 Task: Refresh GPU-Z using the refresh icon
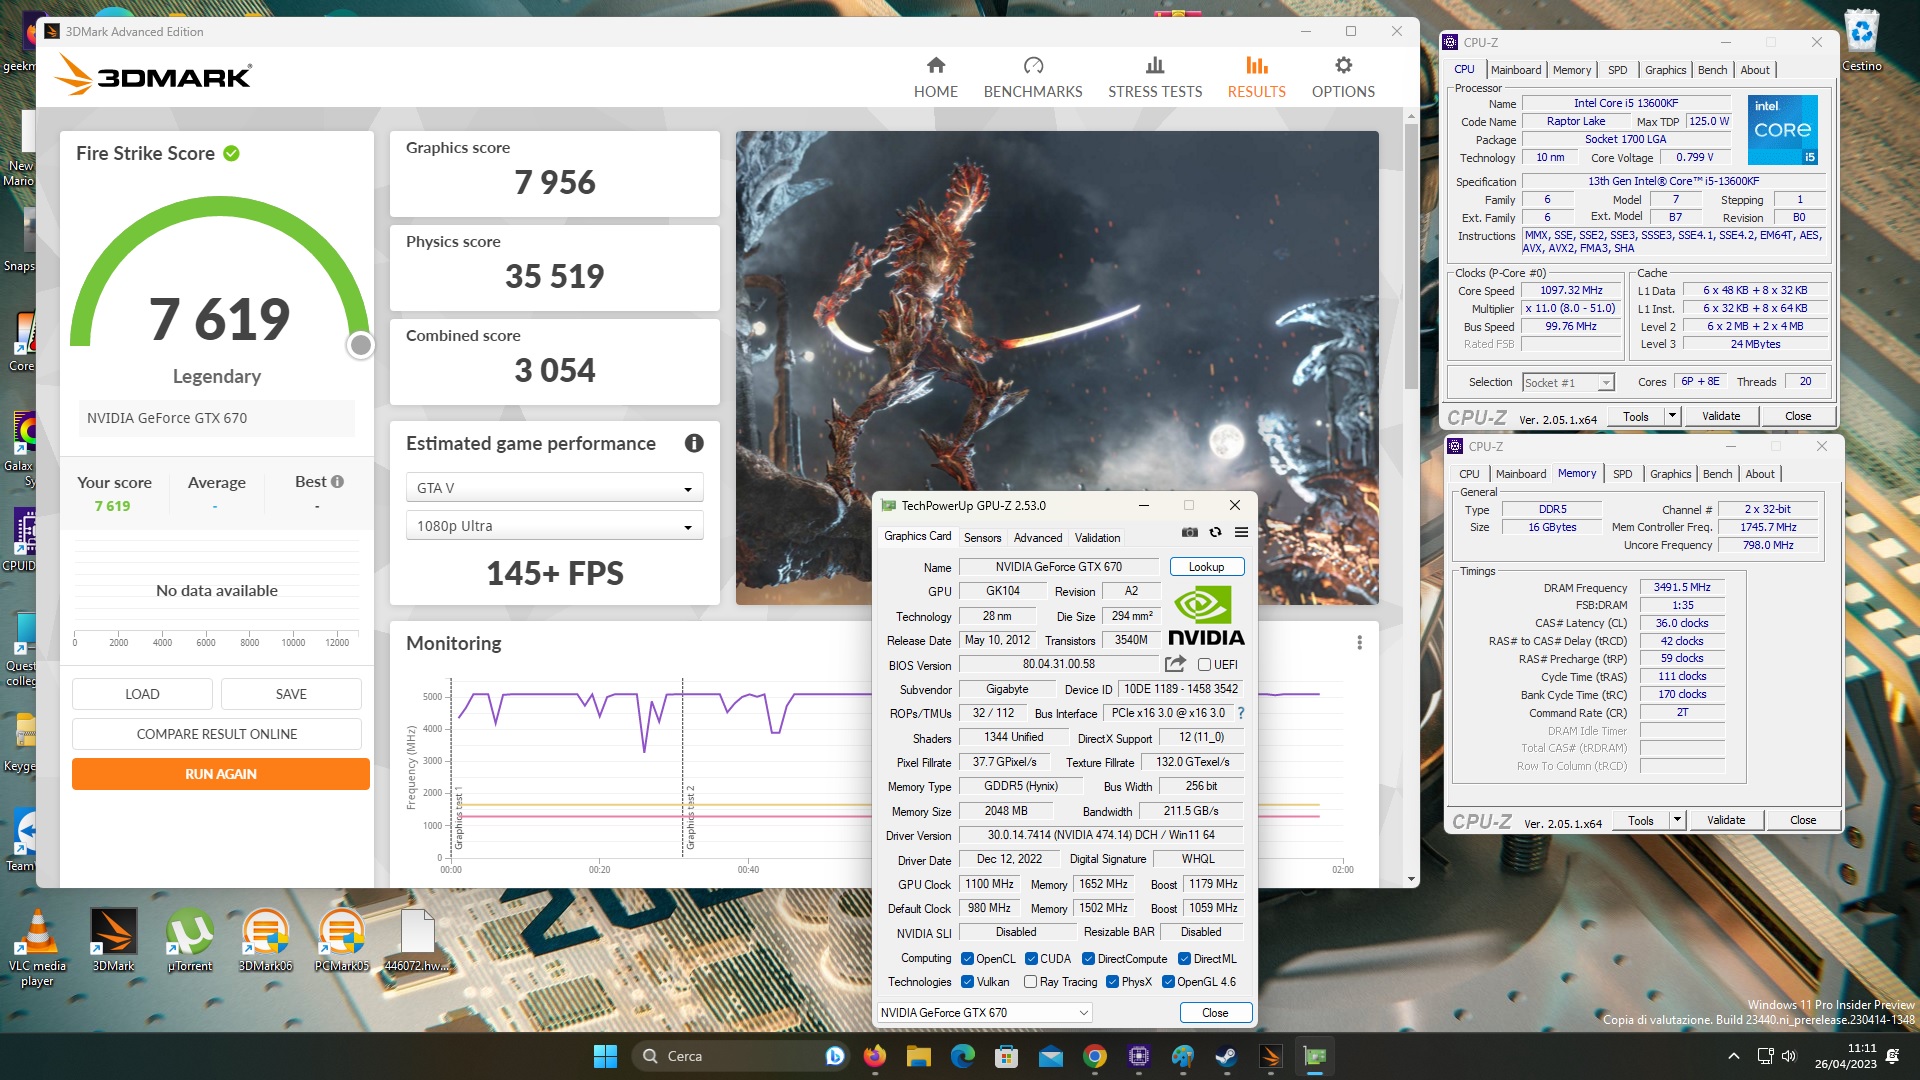[1215, 533]
